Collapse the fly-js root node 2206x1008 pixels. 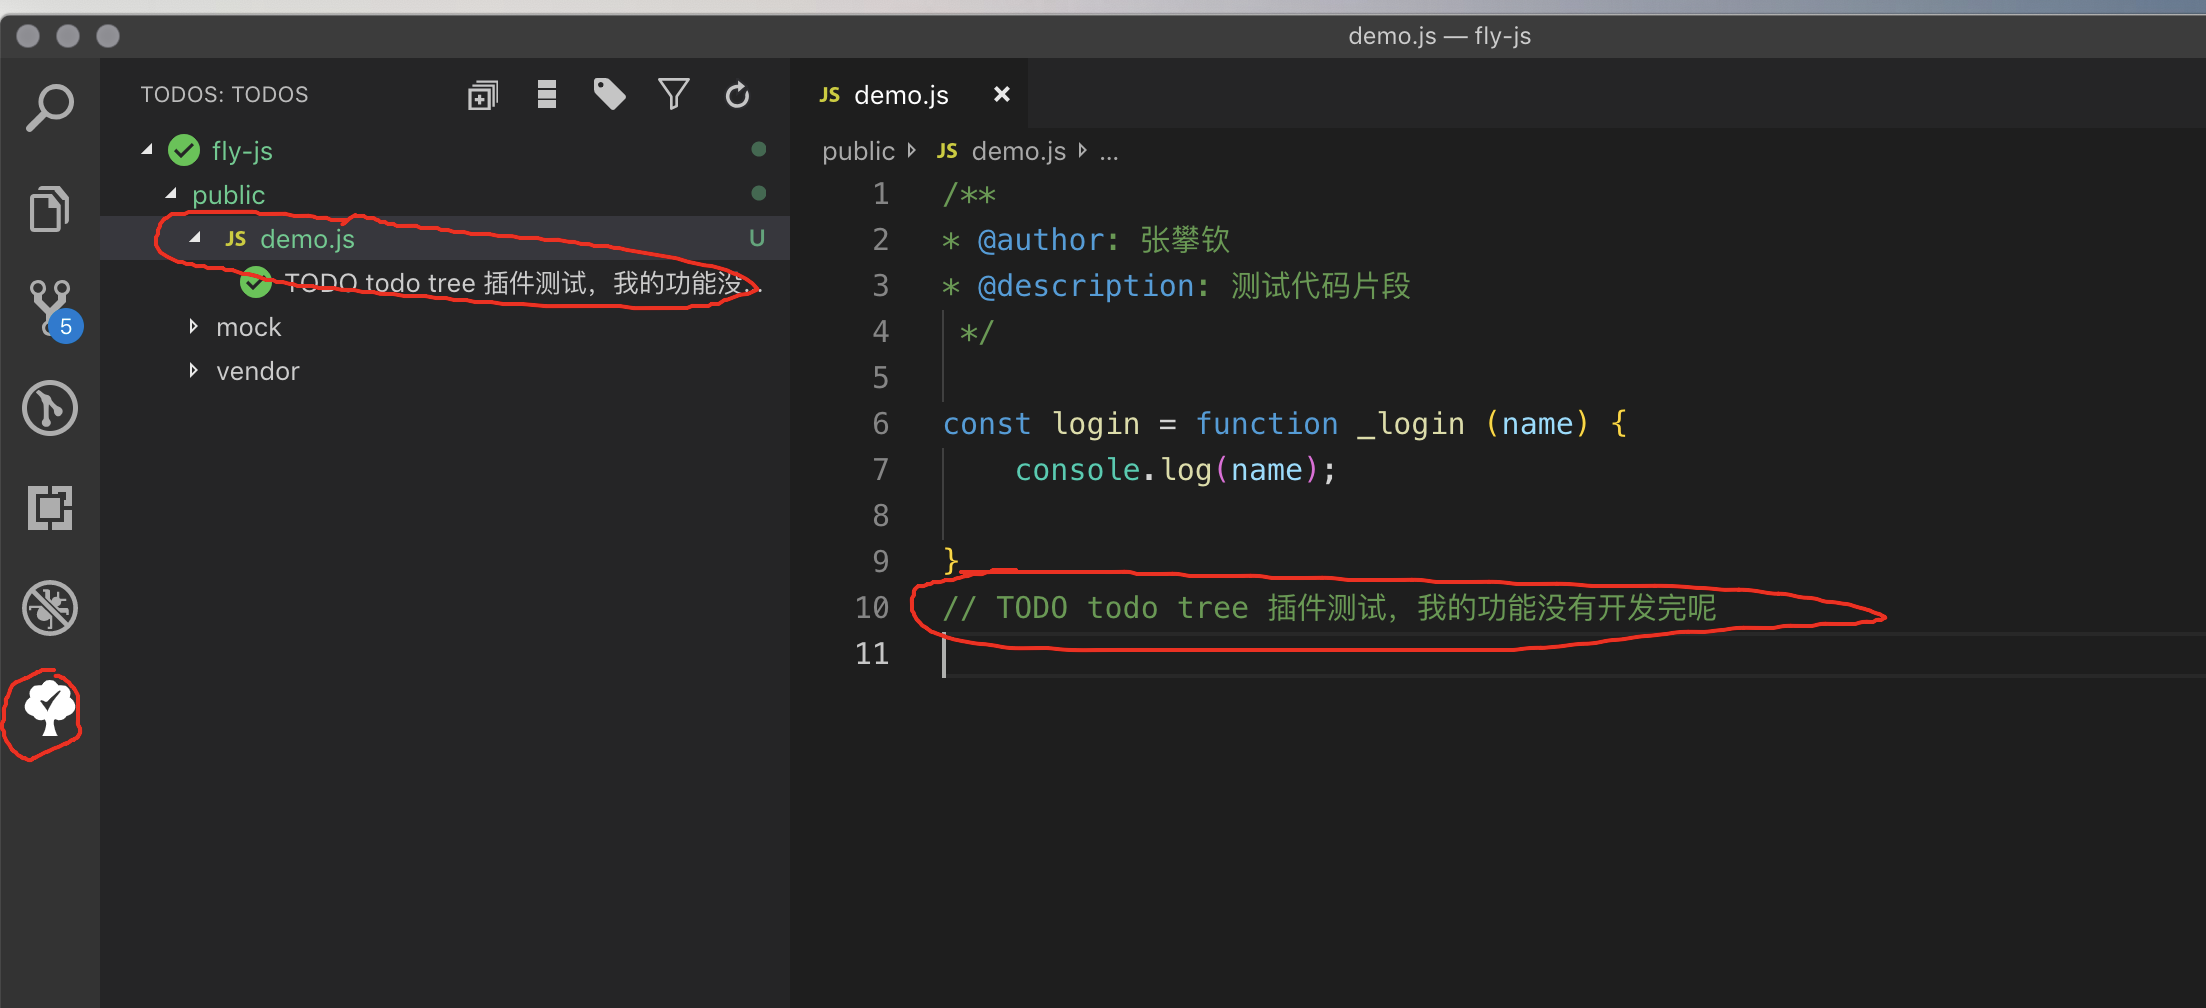(147, 150)
